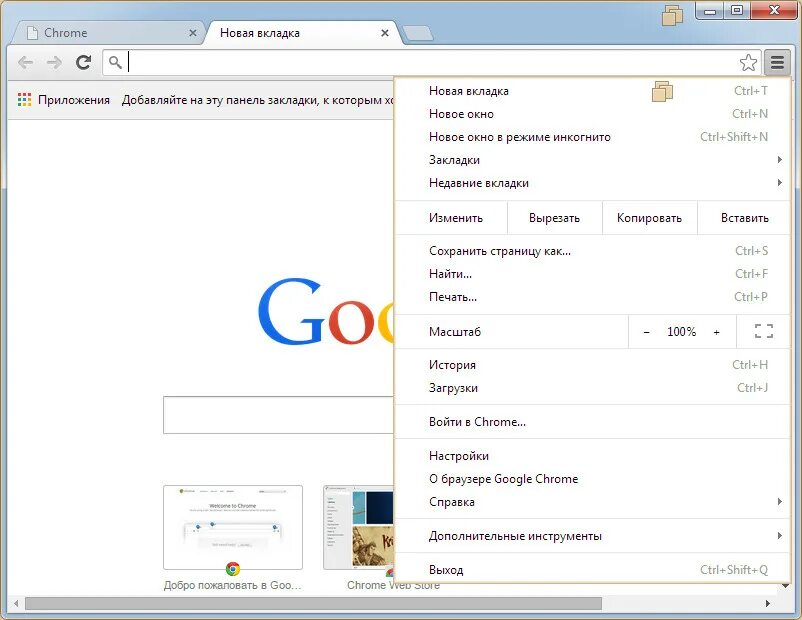This screenshot has width=802, height=620.
Task: Open a new tab with the tab strip button
Action: click(x=417, y=34)
